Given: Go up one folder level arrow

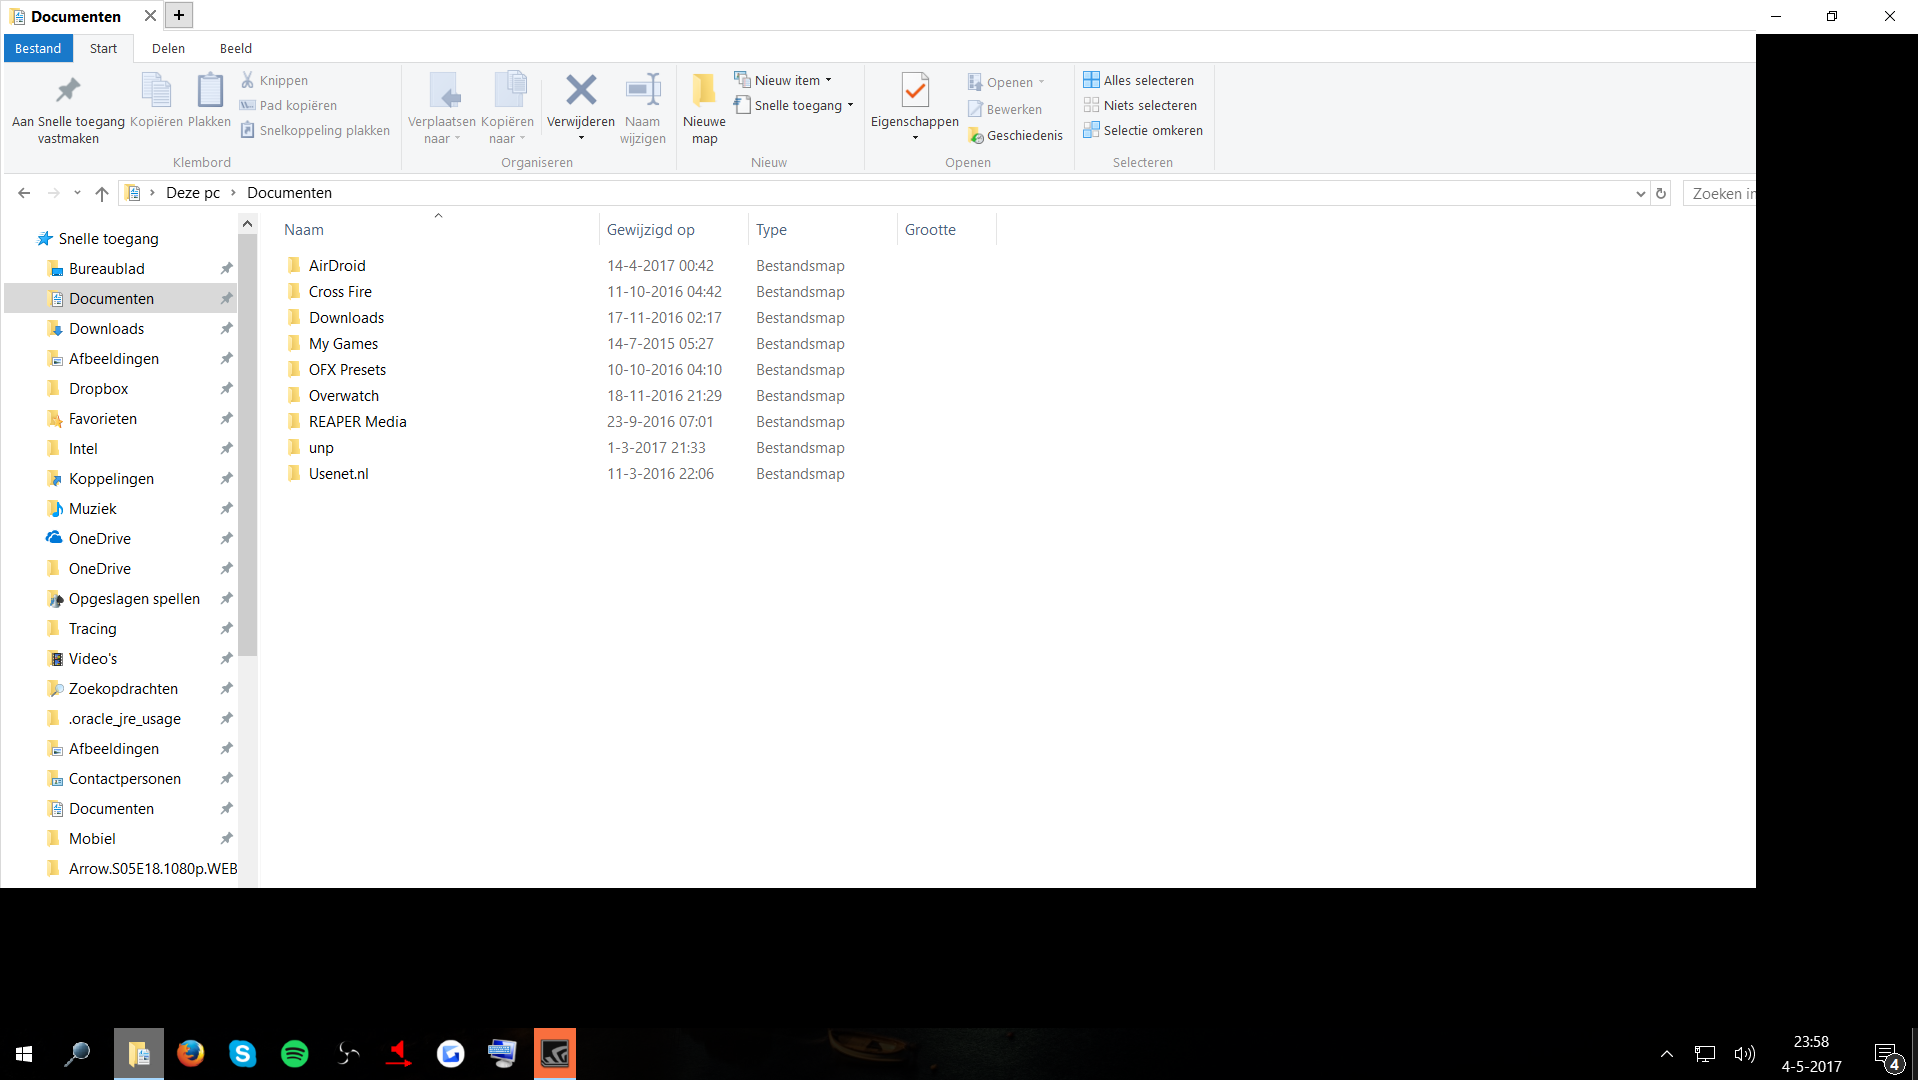Looking at the screenshot, I should (x=102, y=193).
